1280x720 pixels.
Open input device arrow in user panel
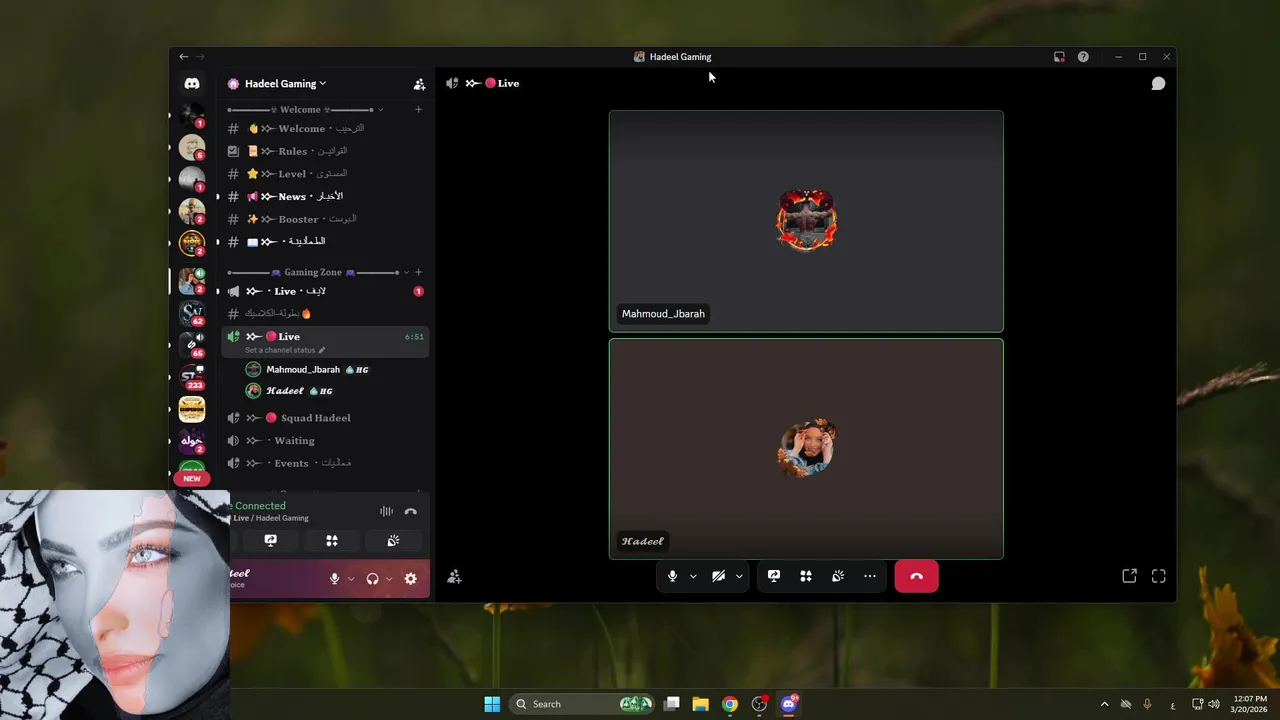(351, 579)
